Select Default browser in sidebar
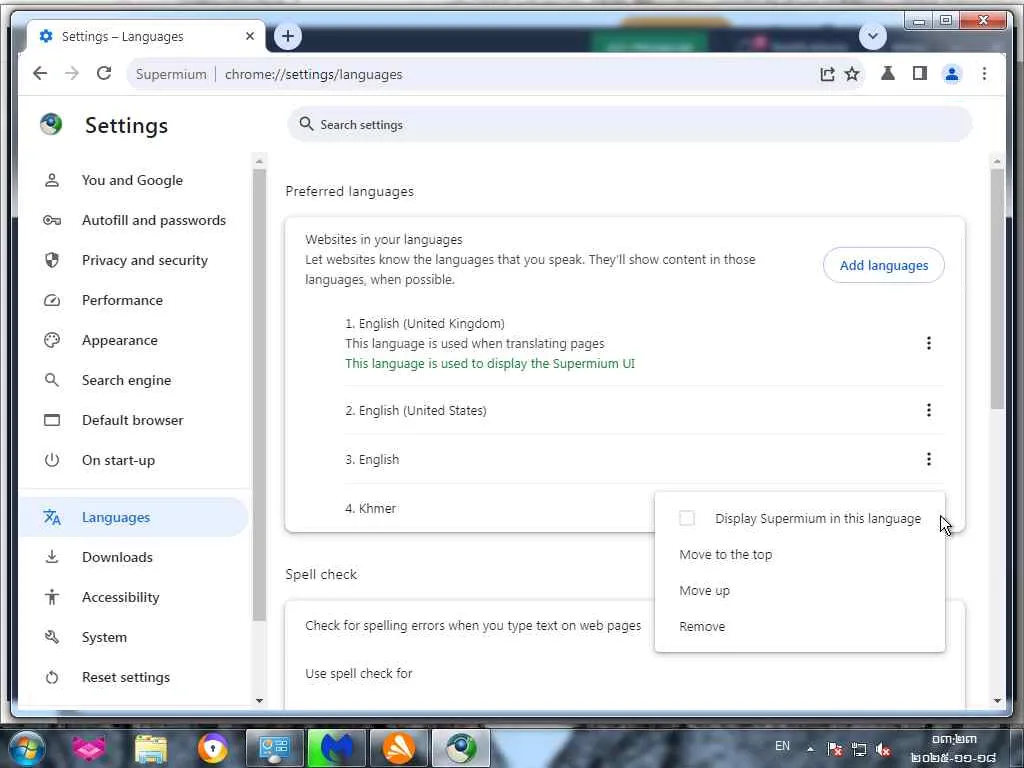 (134, 420)
